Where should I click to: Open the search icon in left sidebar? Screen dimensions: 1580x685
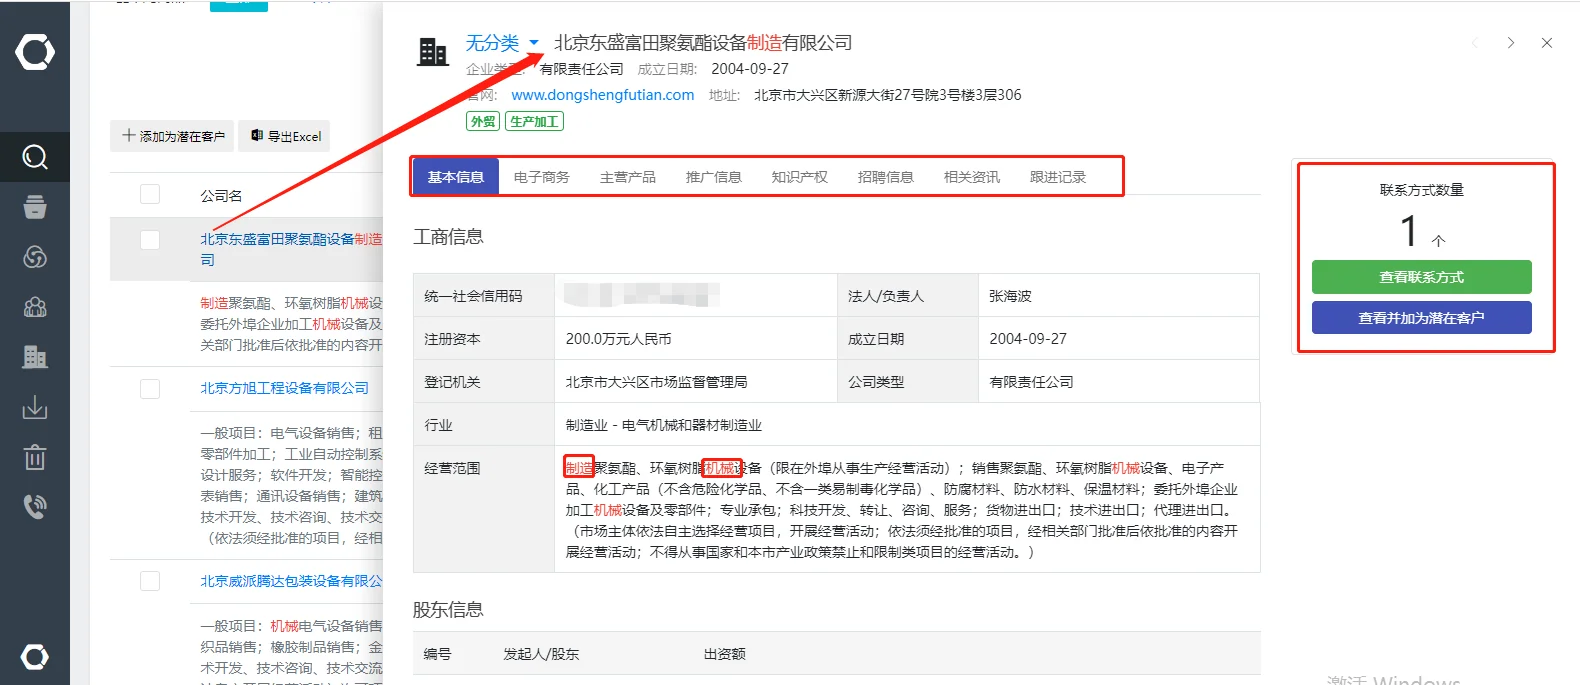[35, 157]
